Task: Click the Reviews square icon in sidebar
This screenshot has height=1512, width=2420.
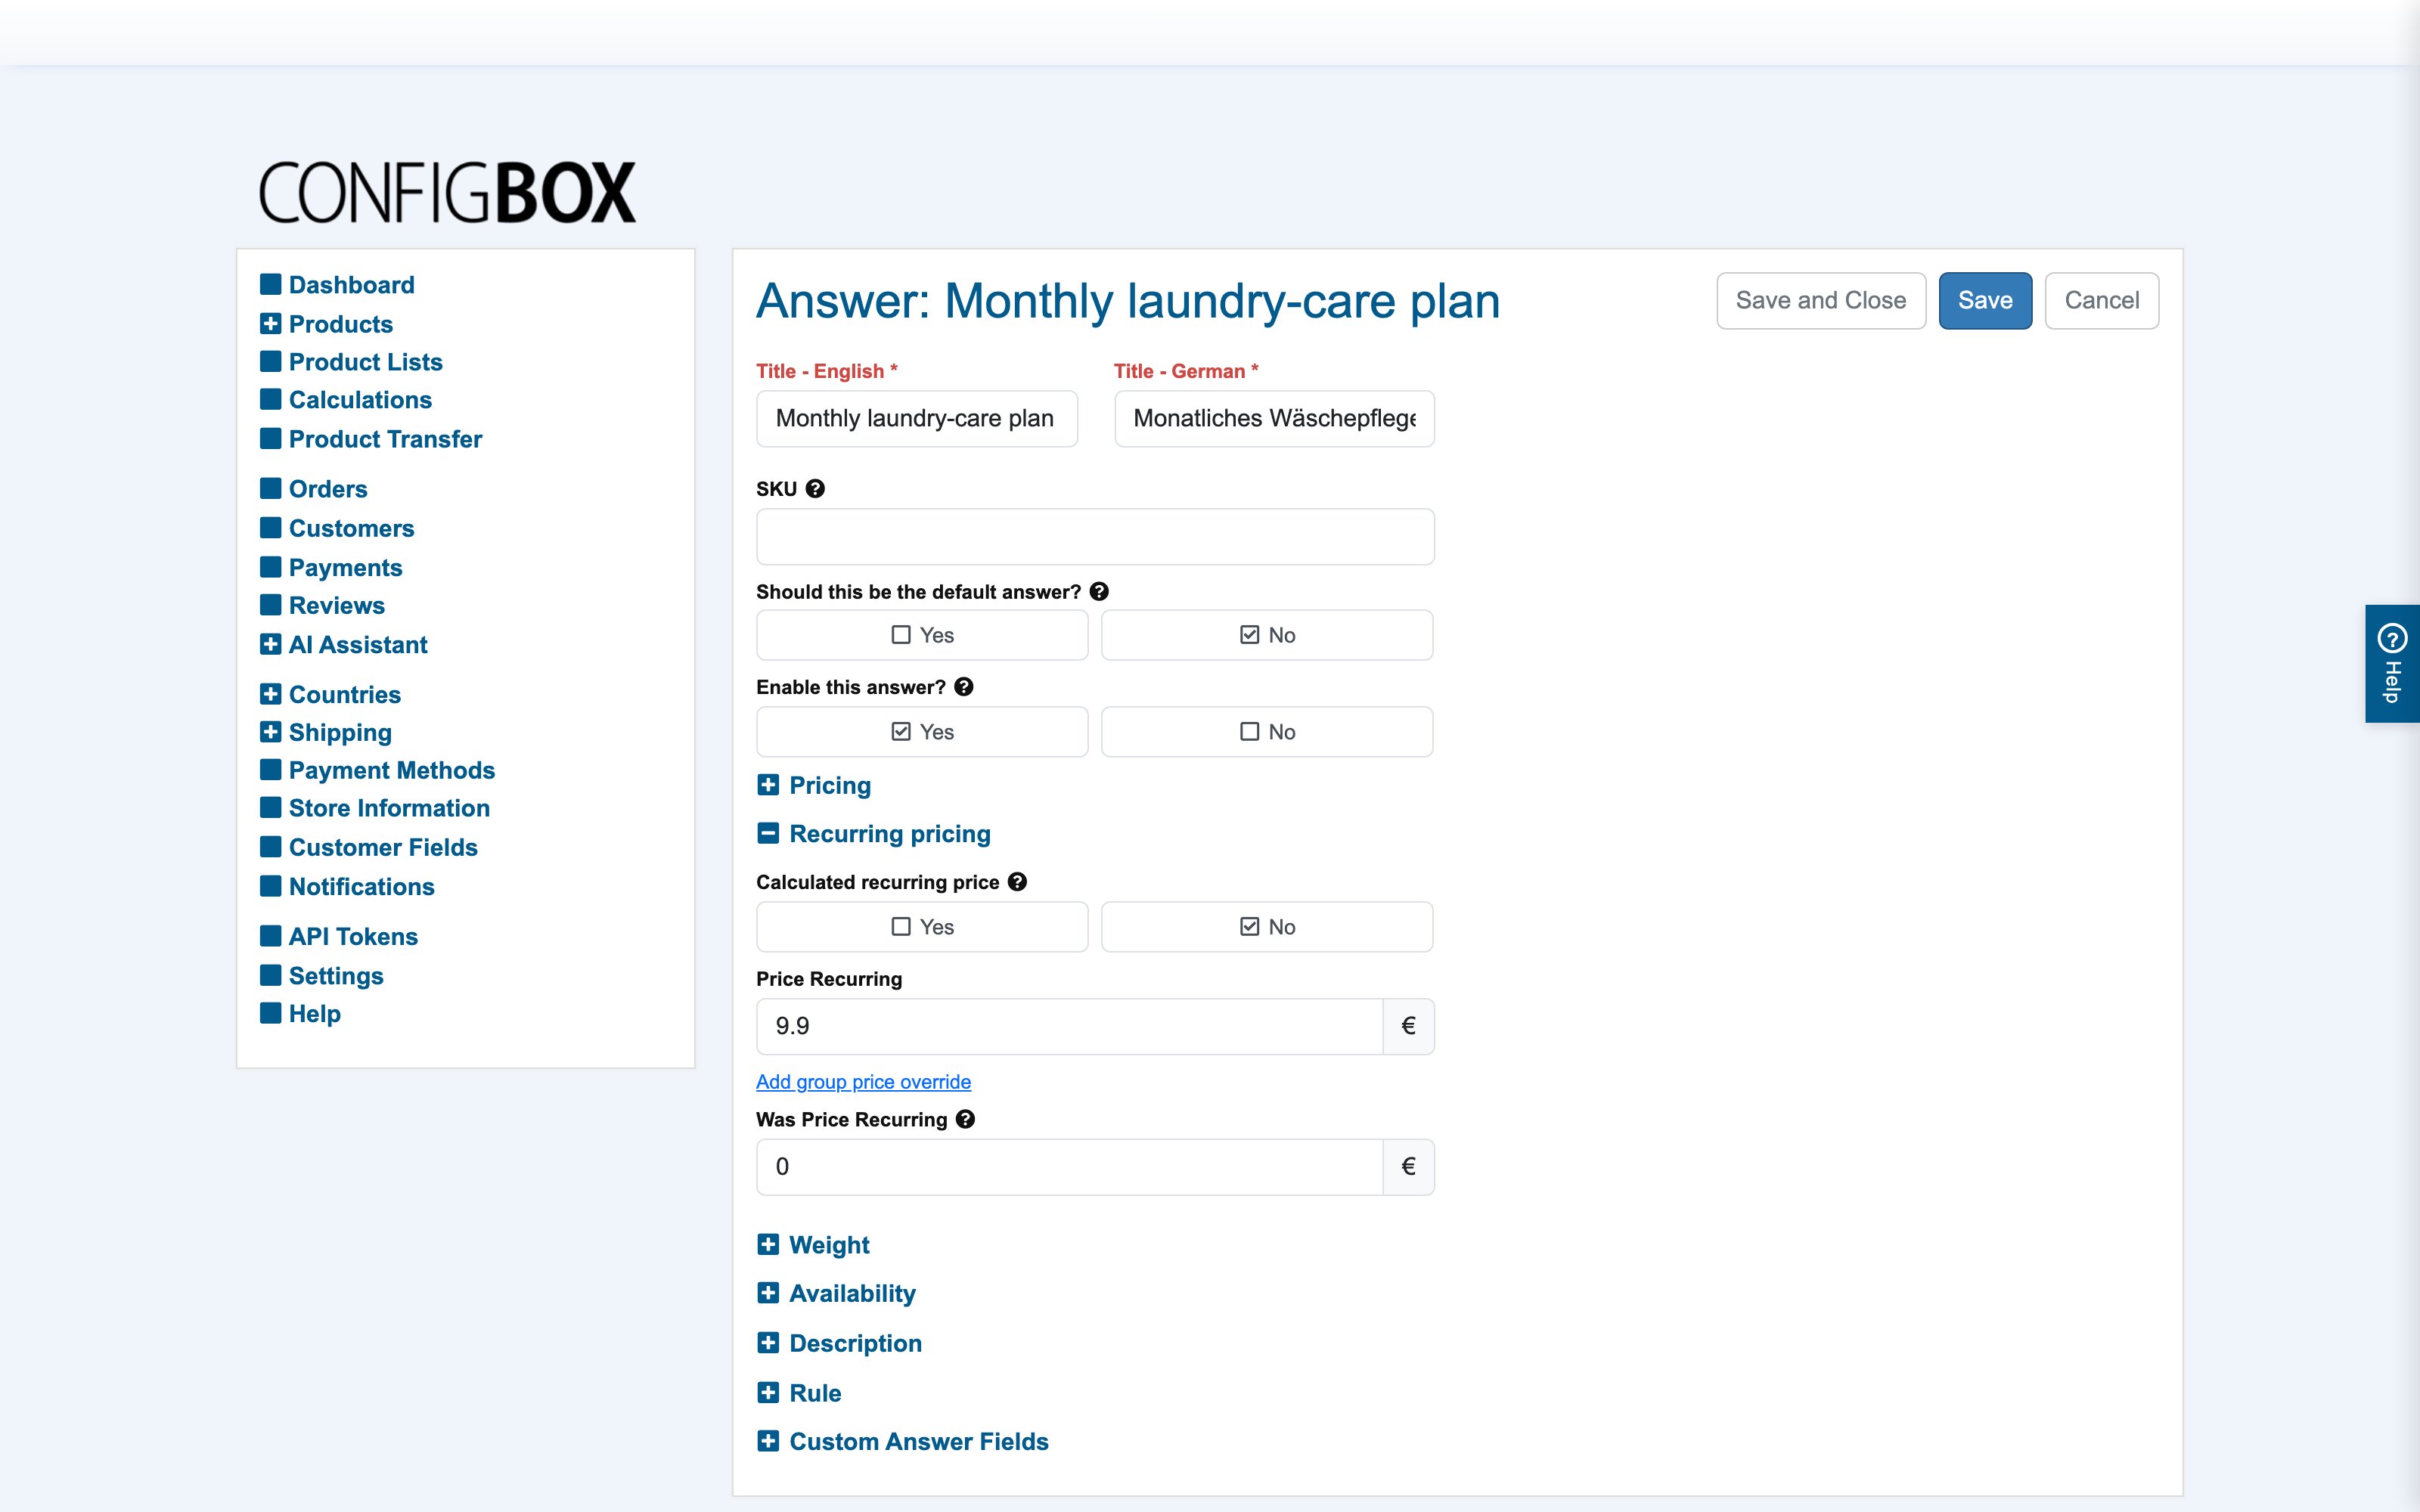Action: (270, 605)
